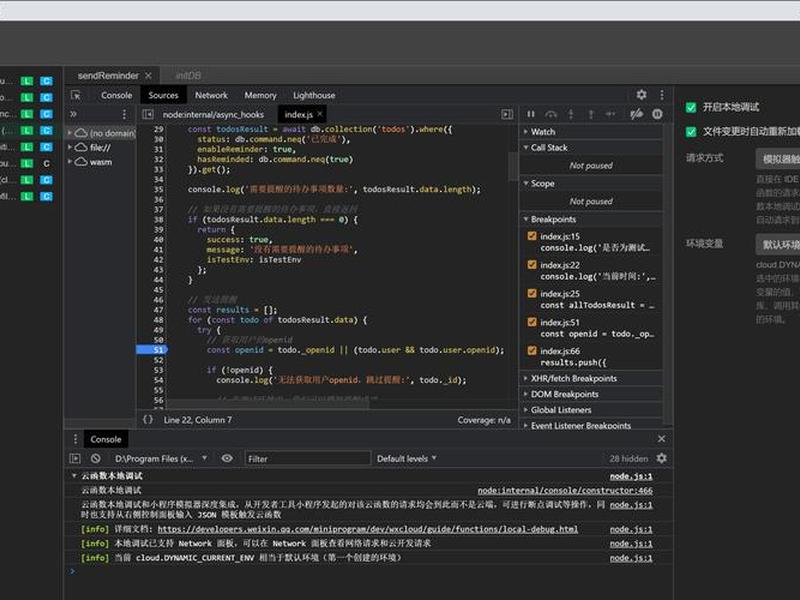The image size is (800, 600).
Task: Click the line 51 breakpoint marker in gutter
Action: (x=152, y=350)
